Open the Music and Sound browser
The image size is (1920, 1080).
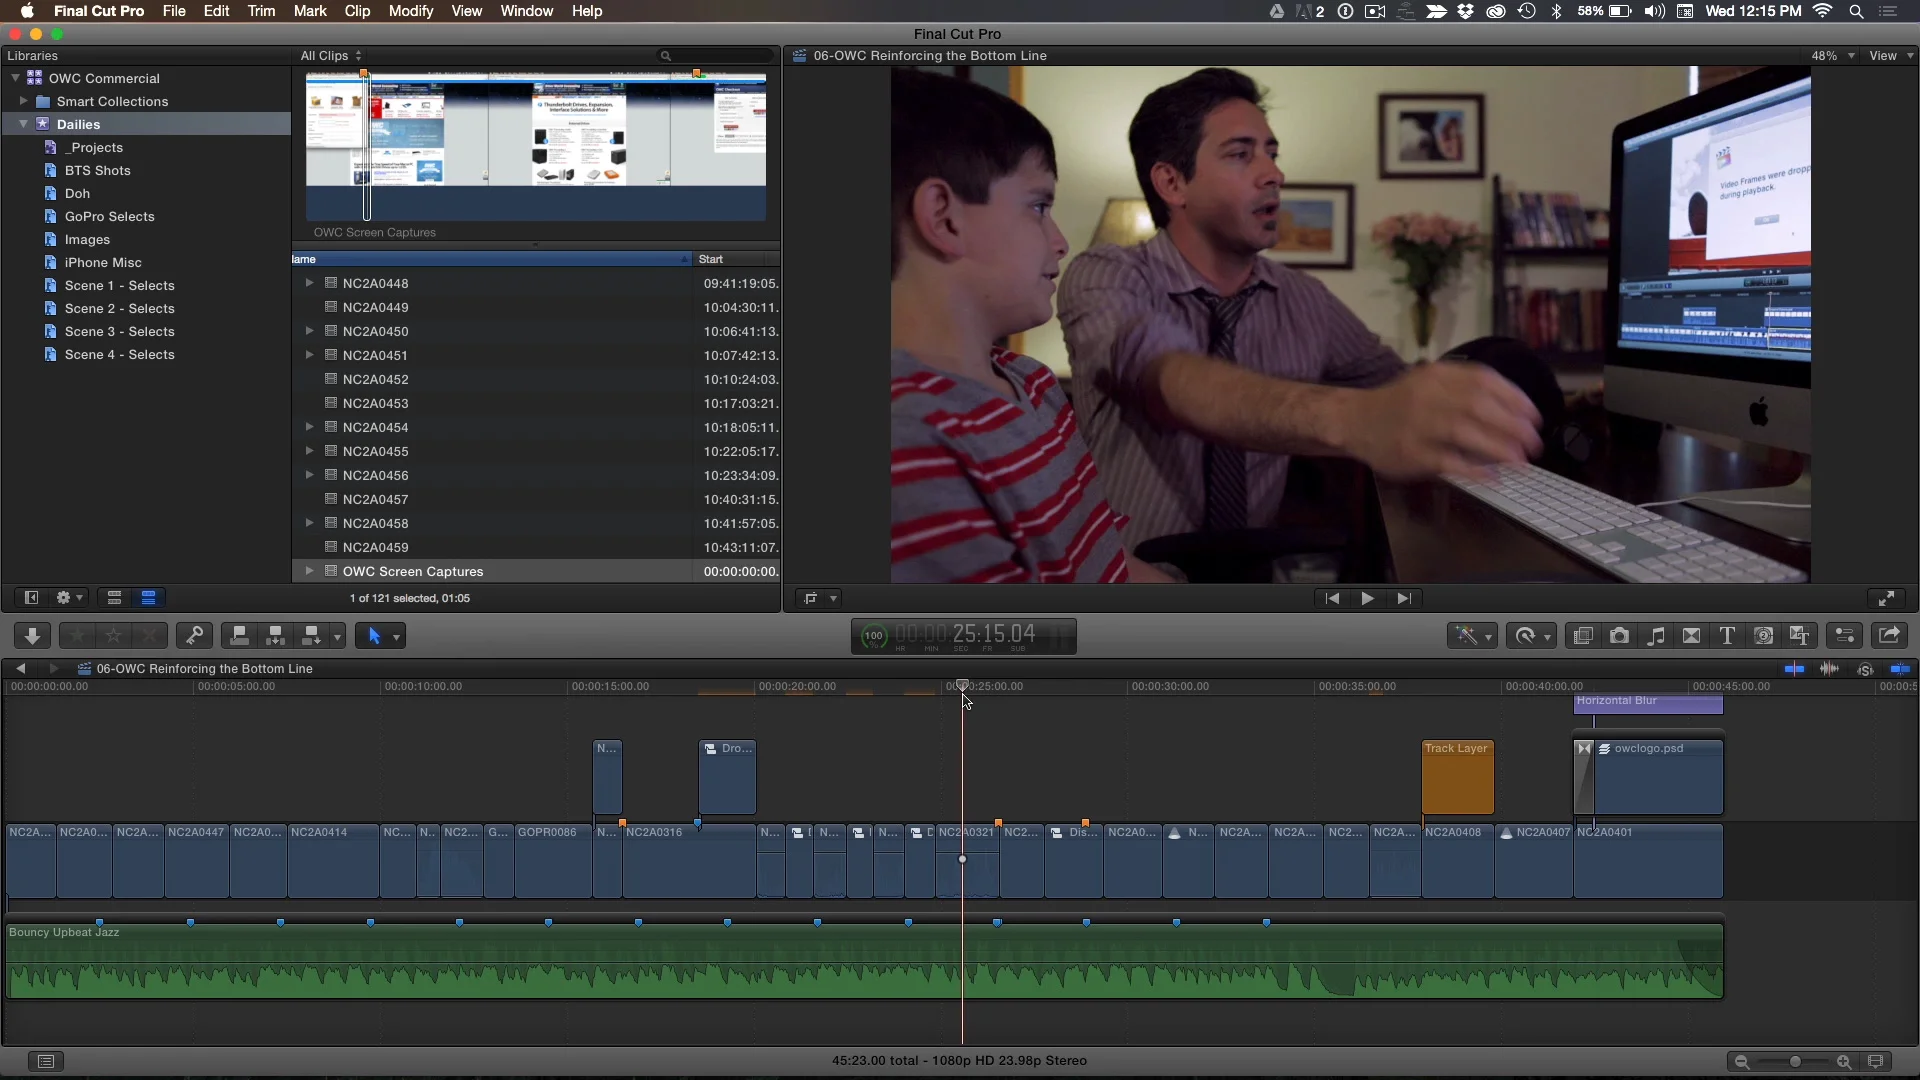click(x=1656, y=636)
